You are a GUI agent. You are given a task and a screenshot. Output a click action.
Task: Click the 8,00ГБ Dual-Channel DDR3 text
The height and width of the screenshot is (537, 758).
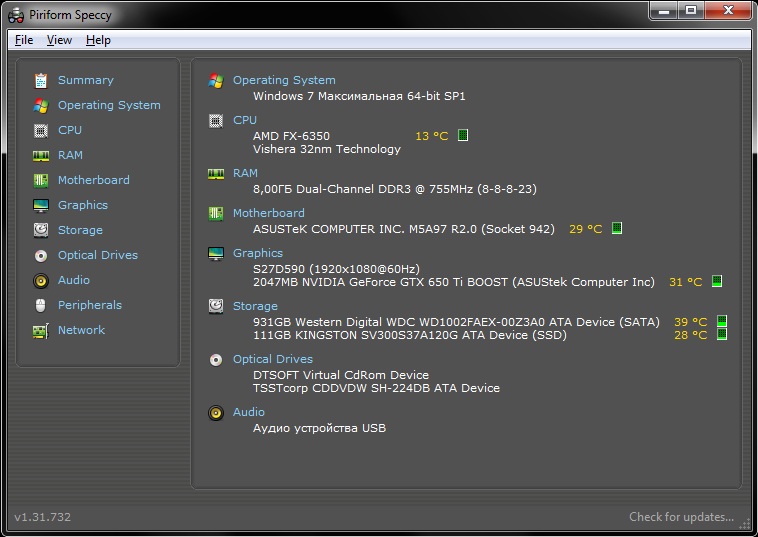394,189
